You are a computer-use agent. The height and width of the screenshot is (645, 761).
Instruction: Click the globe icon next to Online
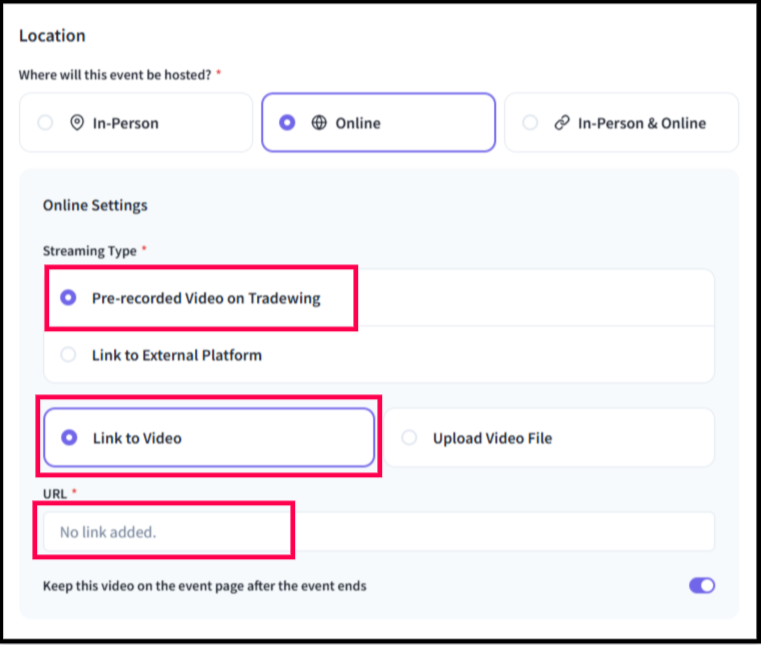point(319,123)
